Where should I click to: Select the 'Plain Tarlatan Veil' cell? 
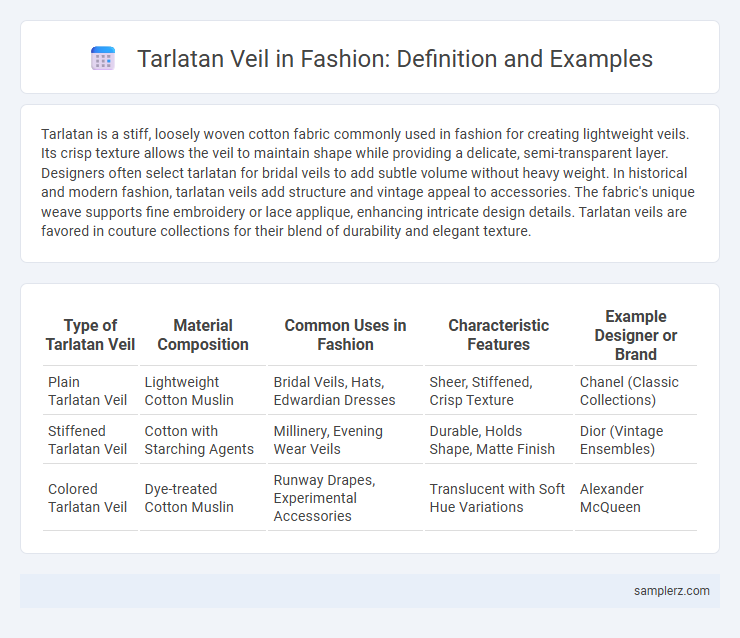point(90,391)
